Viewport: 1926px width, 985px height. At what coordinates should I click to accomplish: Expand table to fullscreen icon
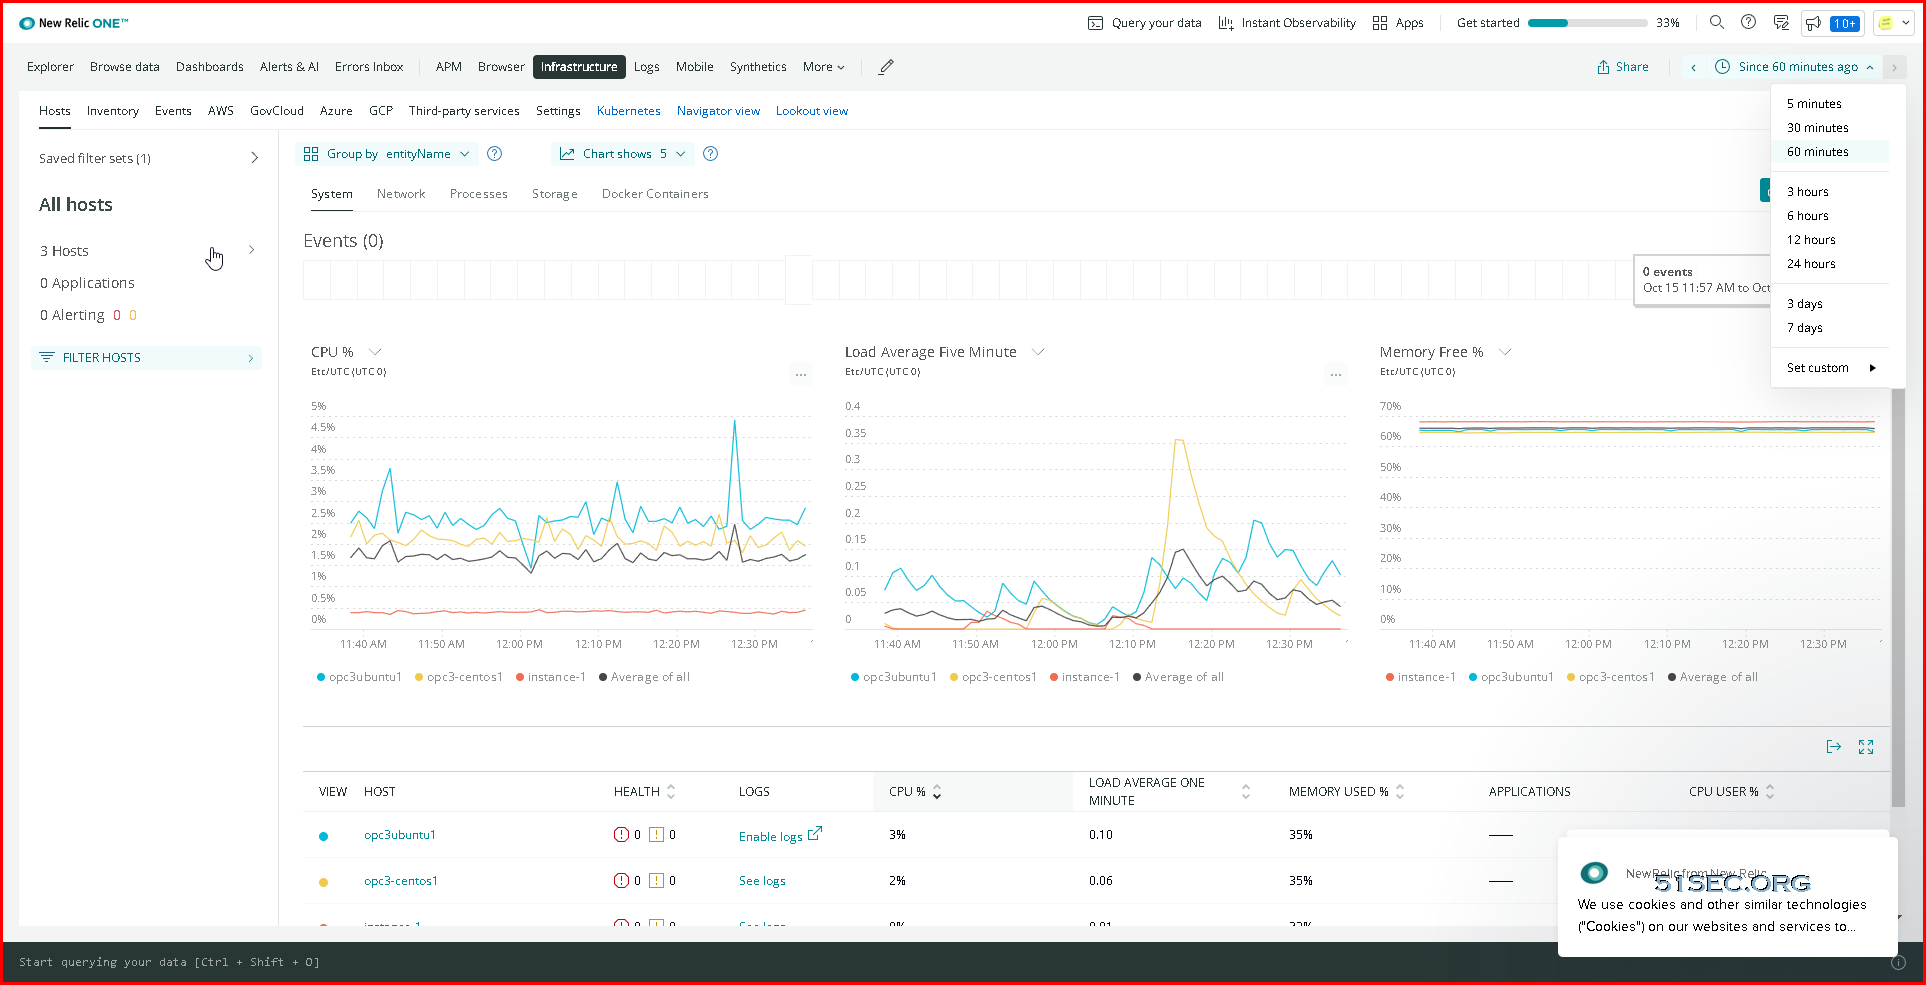1866,747
